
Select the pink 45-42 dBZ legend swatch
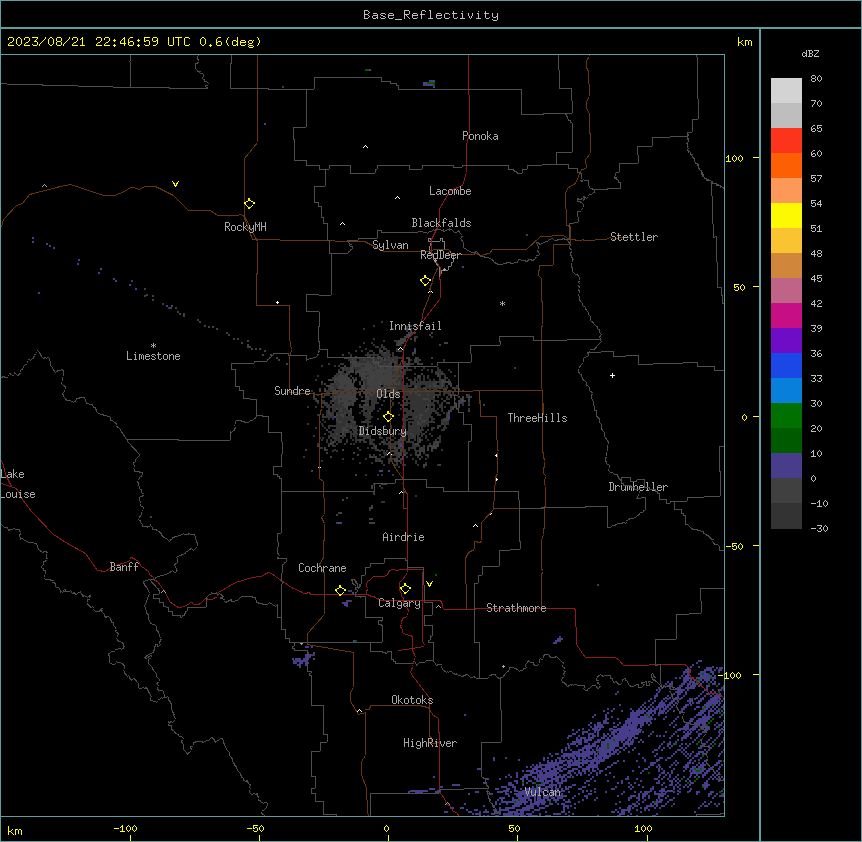(786, 291)
